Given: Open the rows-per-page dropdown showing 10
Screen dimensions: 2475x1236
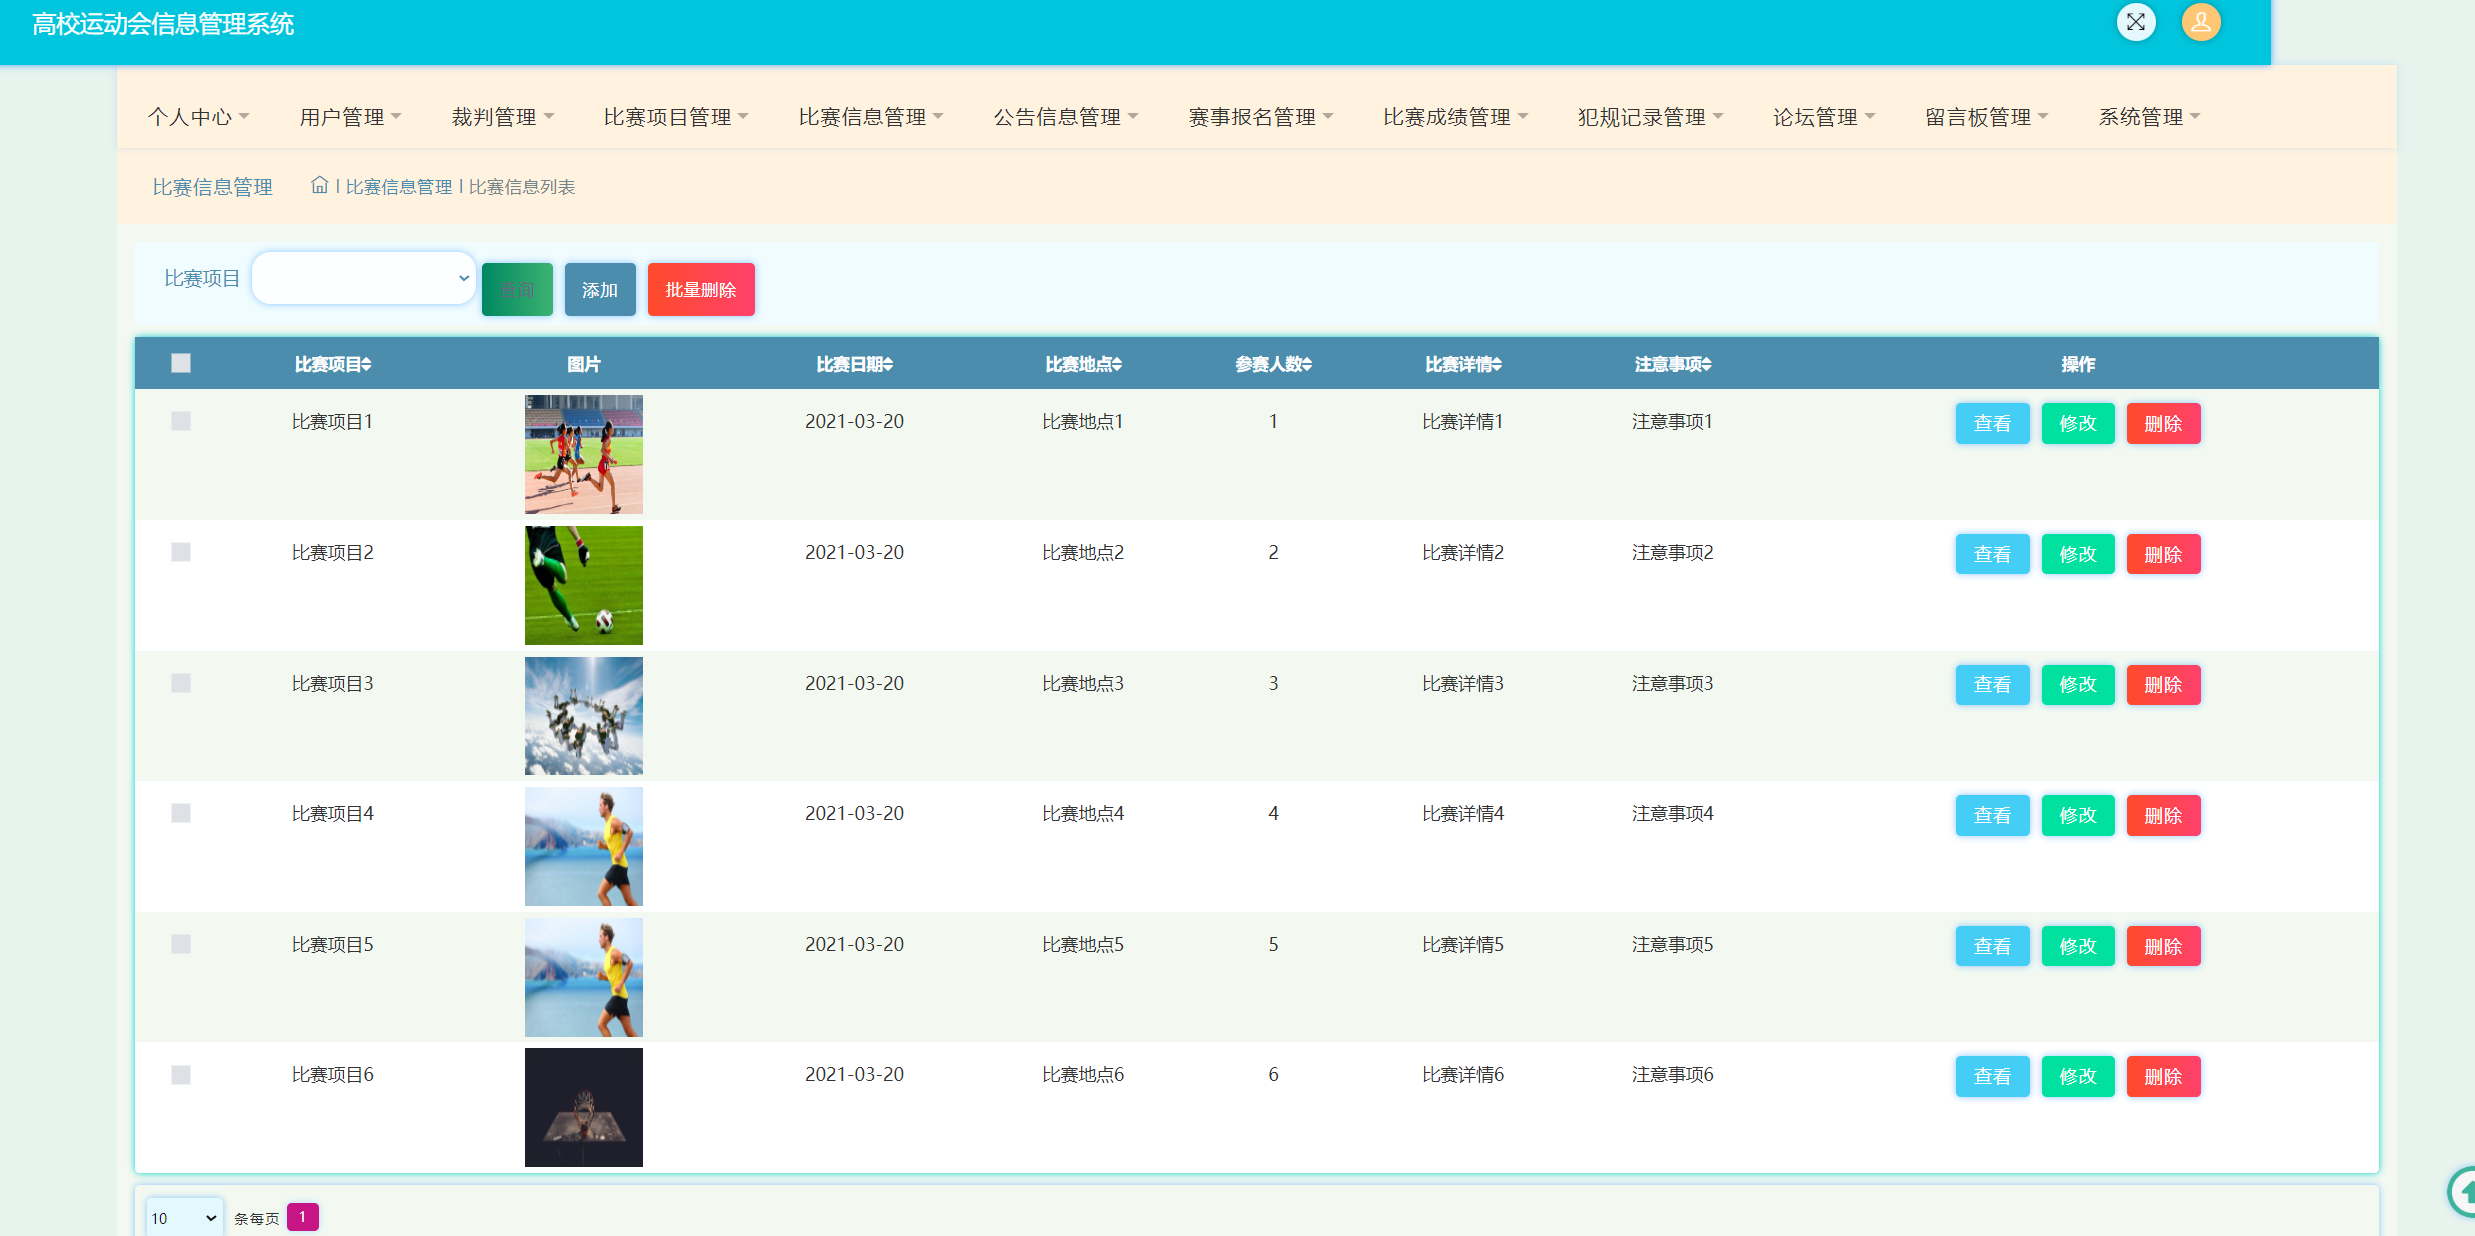Looking at the screenshot, I should point(184,1217).
